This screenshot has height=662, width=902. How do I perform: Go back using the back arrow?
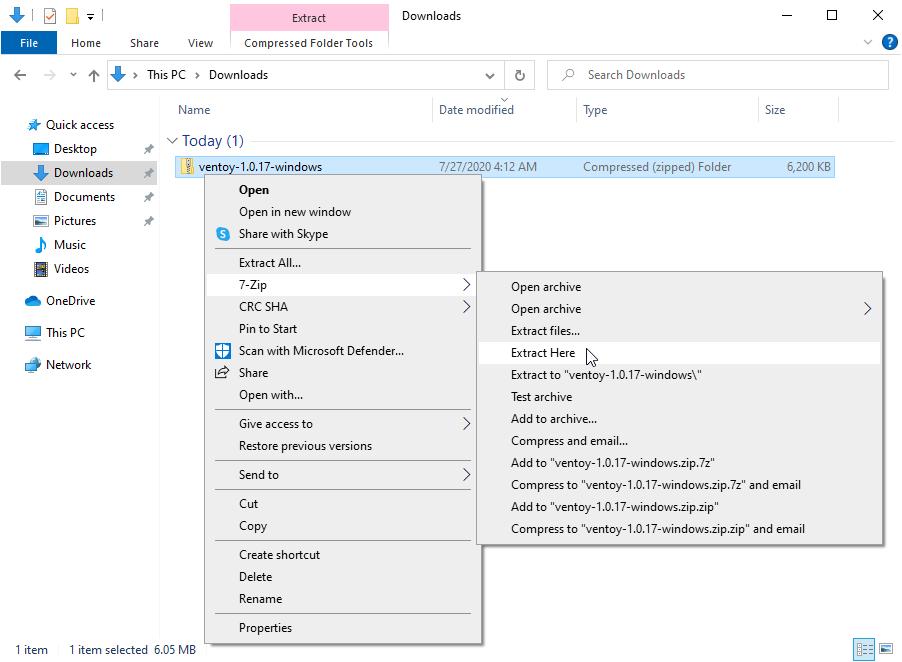pyautogui.click(x=20, y=74)
